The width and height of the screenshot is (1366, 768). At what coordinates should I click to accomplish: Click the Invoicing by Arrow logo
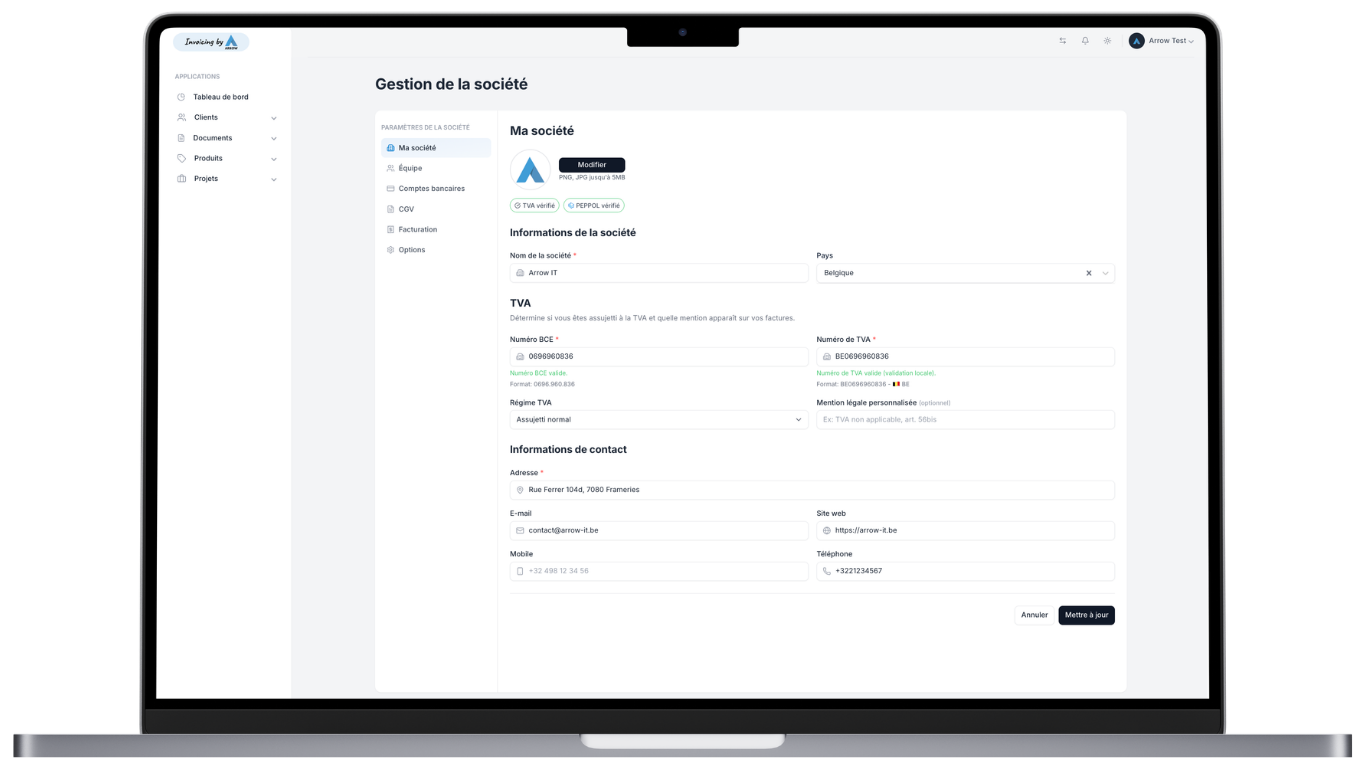tap(211, 42)
